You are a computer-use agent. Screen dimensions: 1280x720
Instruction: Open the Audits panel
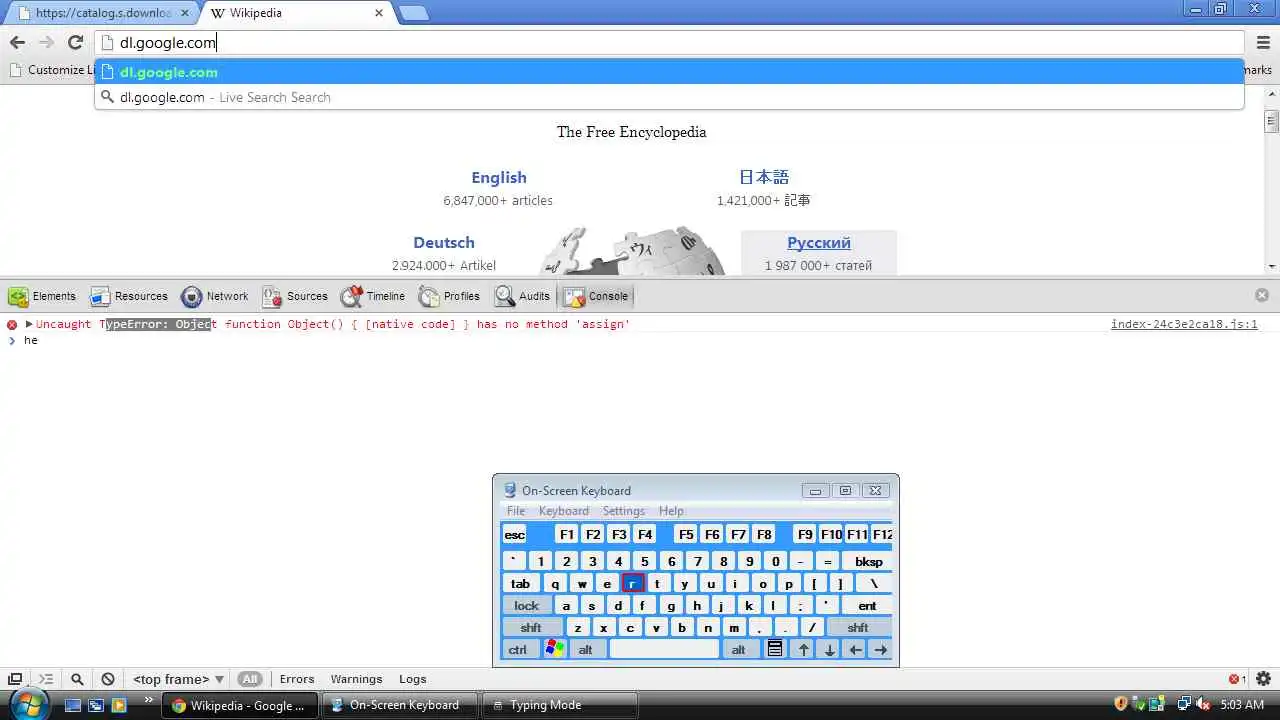pyautogui.click(x=522, y=296)
